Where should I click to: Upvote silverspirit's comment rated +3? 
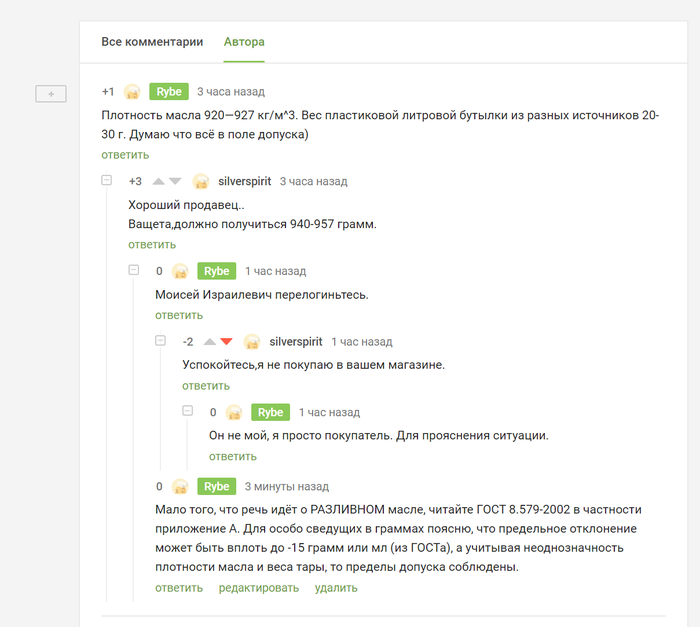tap(158, 181)
